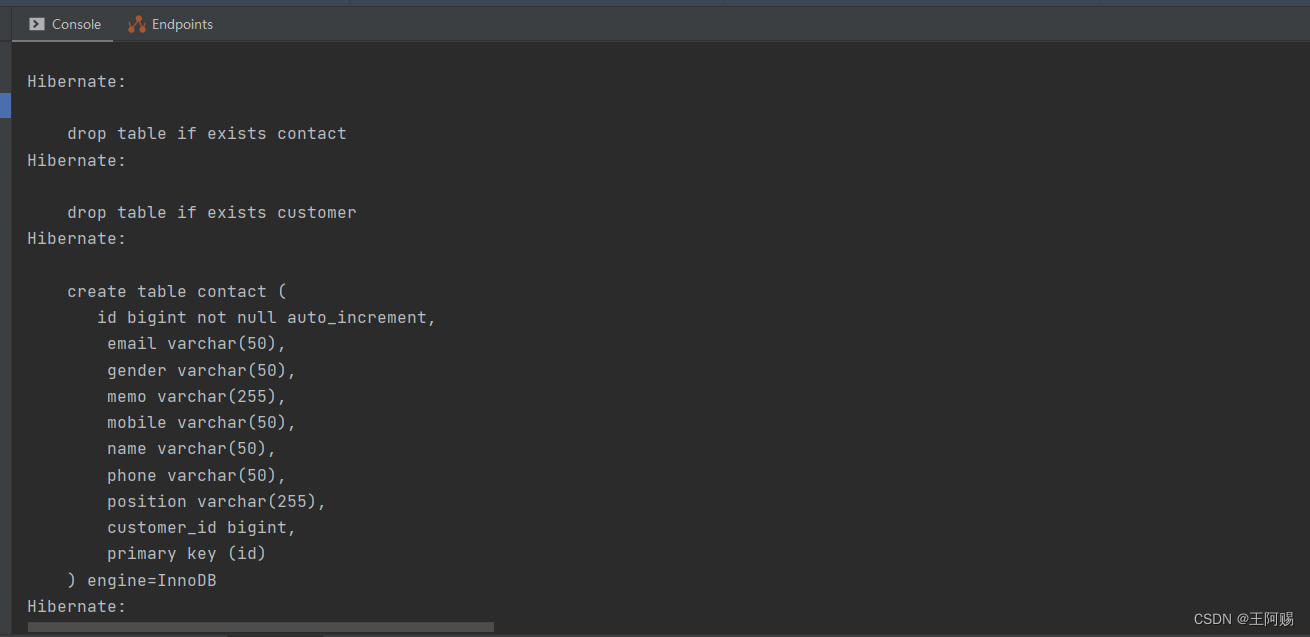This screenshot has width=1310, height=637.
Task: Select the primary key (id) line
Action: click(186, 553)
